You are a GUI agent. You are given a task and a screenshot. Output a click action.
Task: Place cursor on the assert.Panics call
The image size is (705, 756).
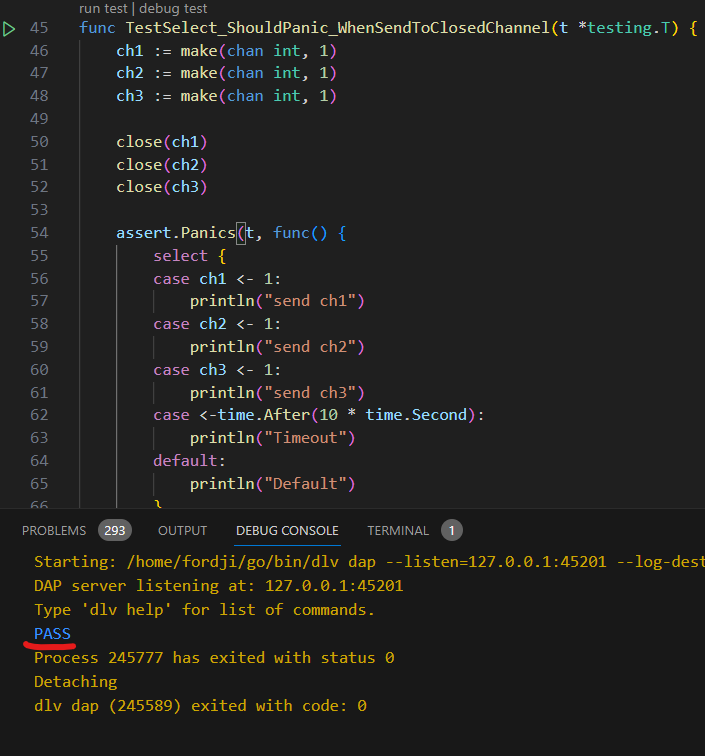pos(175,233)
